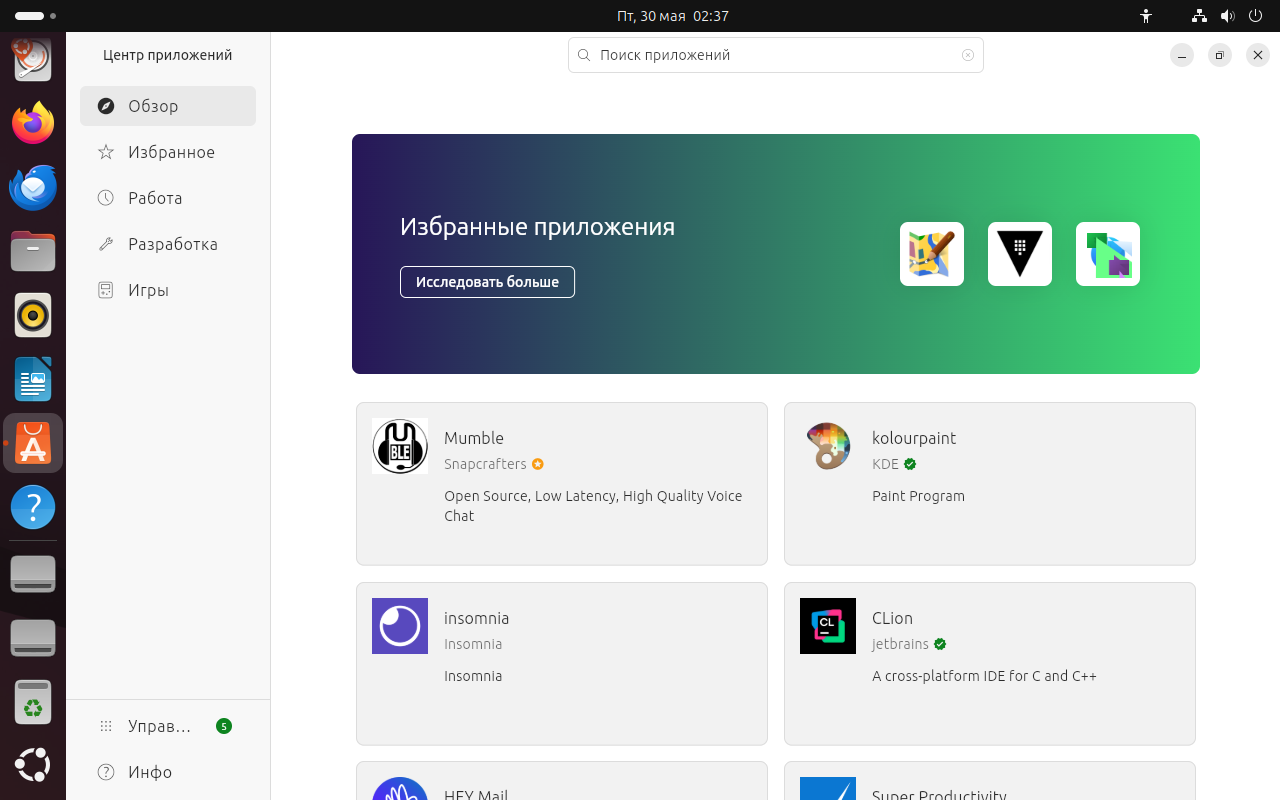Viewport: 1280px width, 800px height.
Task: Open the HEY Mail app icon
Action: 400,789
